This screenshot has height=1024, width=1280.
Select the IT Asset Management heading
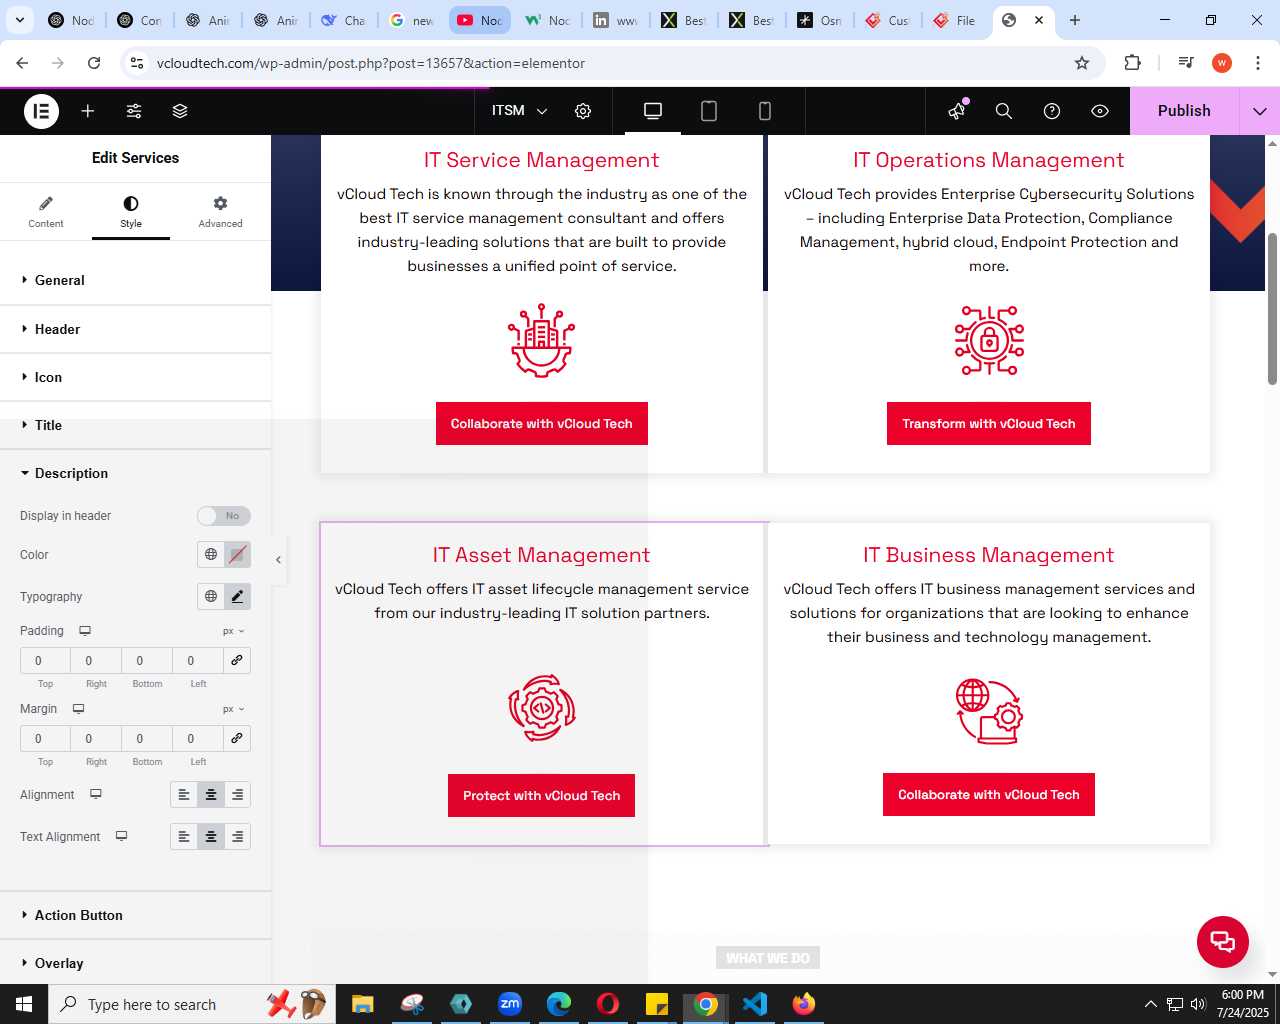(541, 555)
